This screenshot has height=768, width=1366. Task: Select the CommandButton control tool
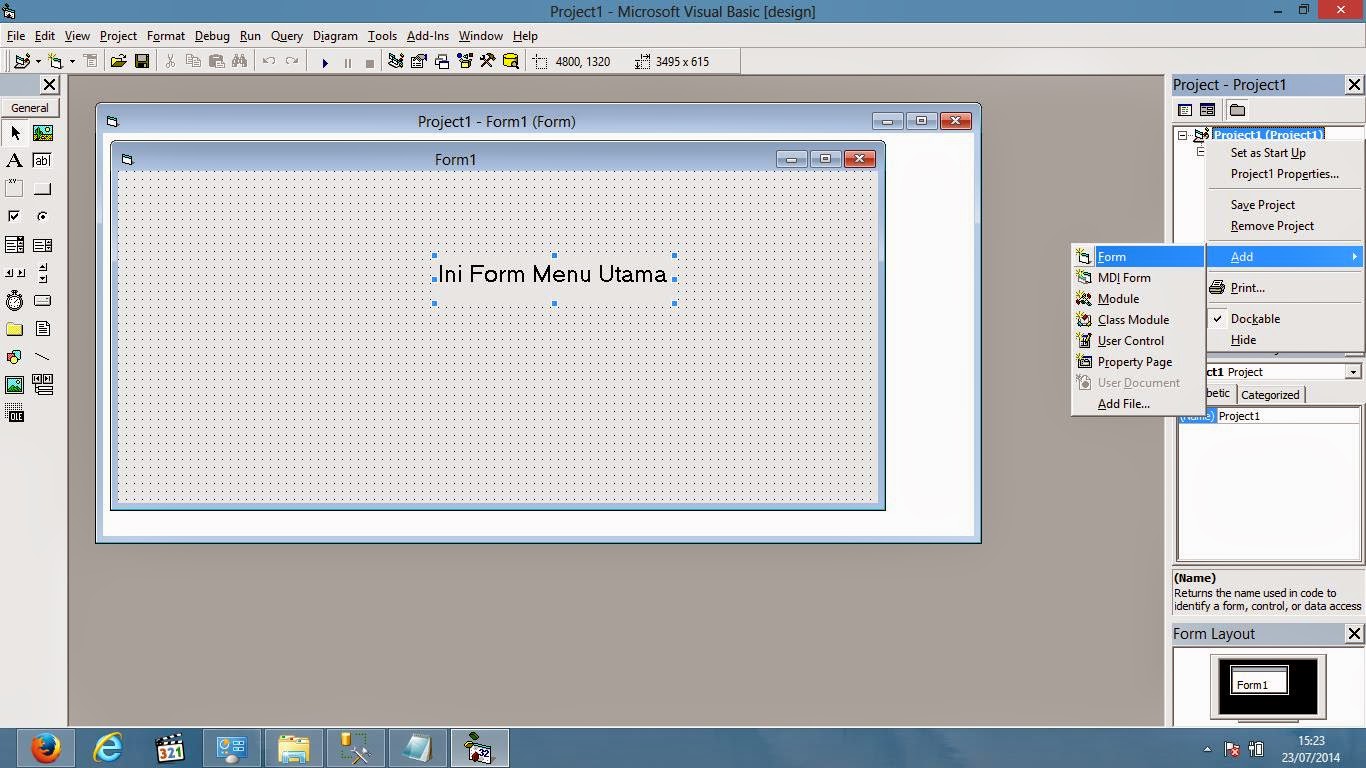click(x=43, y=189)
